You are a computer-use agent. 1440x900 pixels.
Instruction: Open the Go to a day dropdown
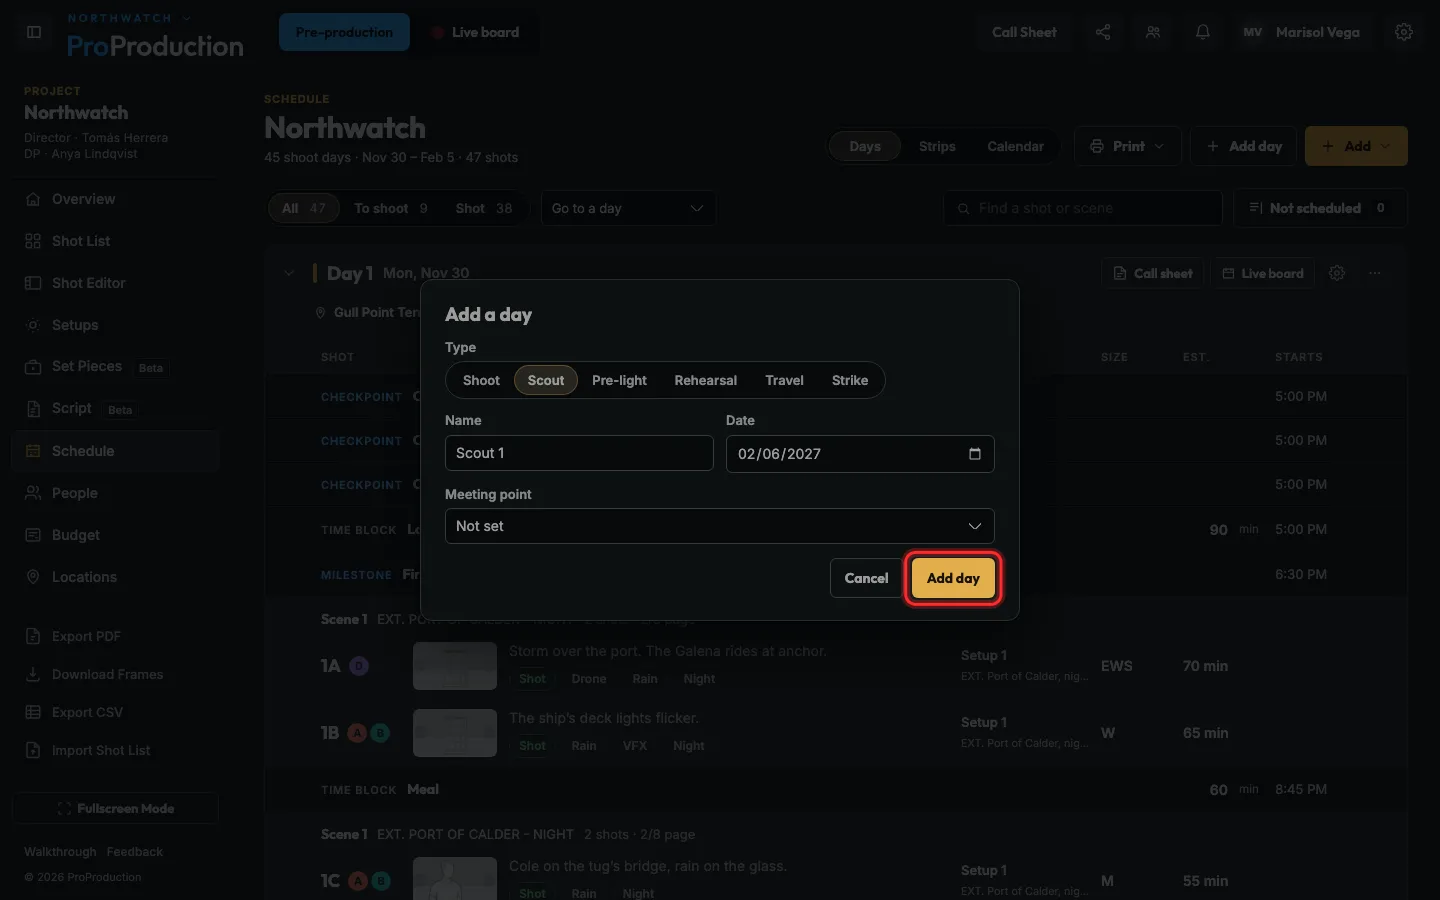point(628,208)
